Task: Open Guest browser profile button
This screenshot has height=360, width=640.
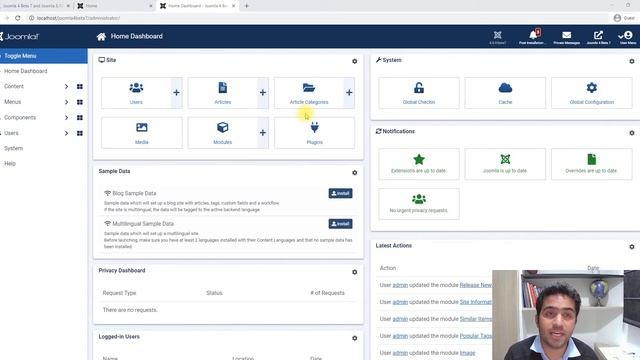Action: 624,18
